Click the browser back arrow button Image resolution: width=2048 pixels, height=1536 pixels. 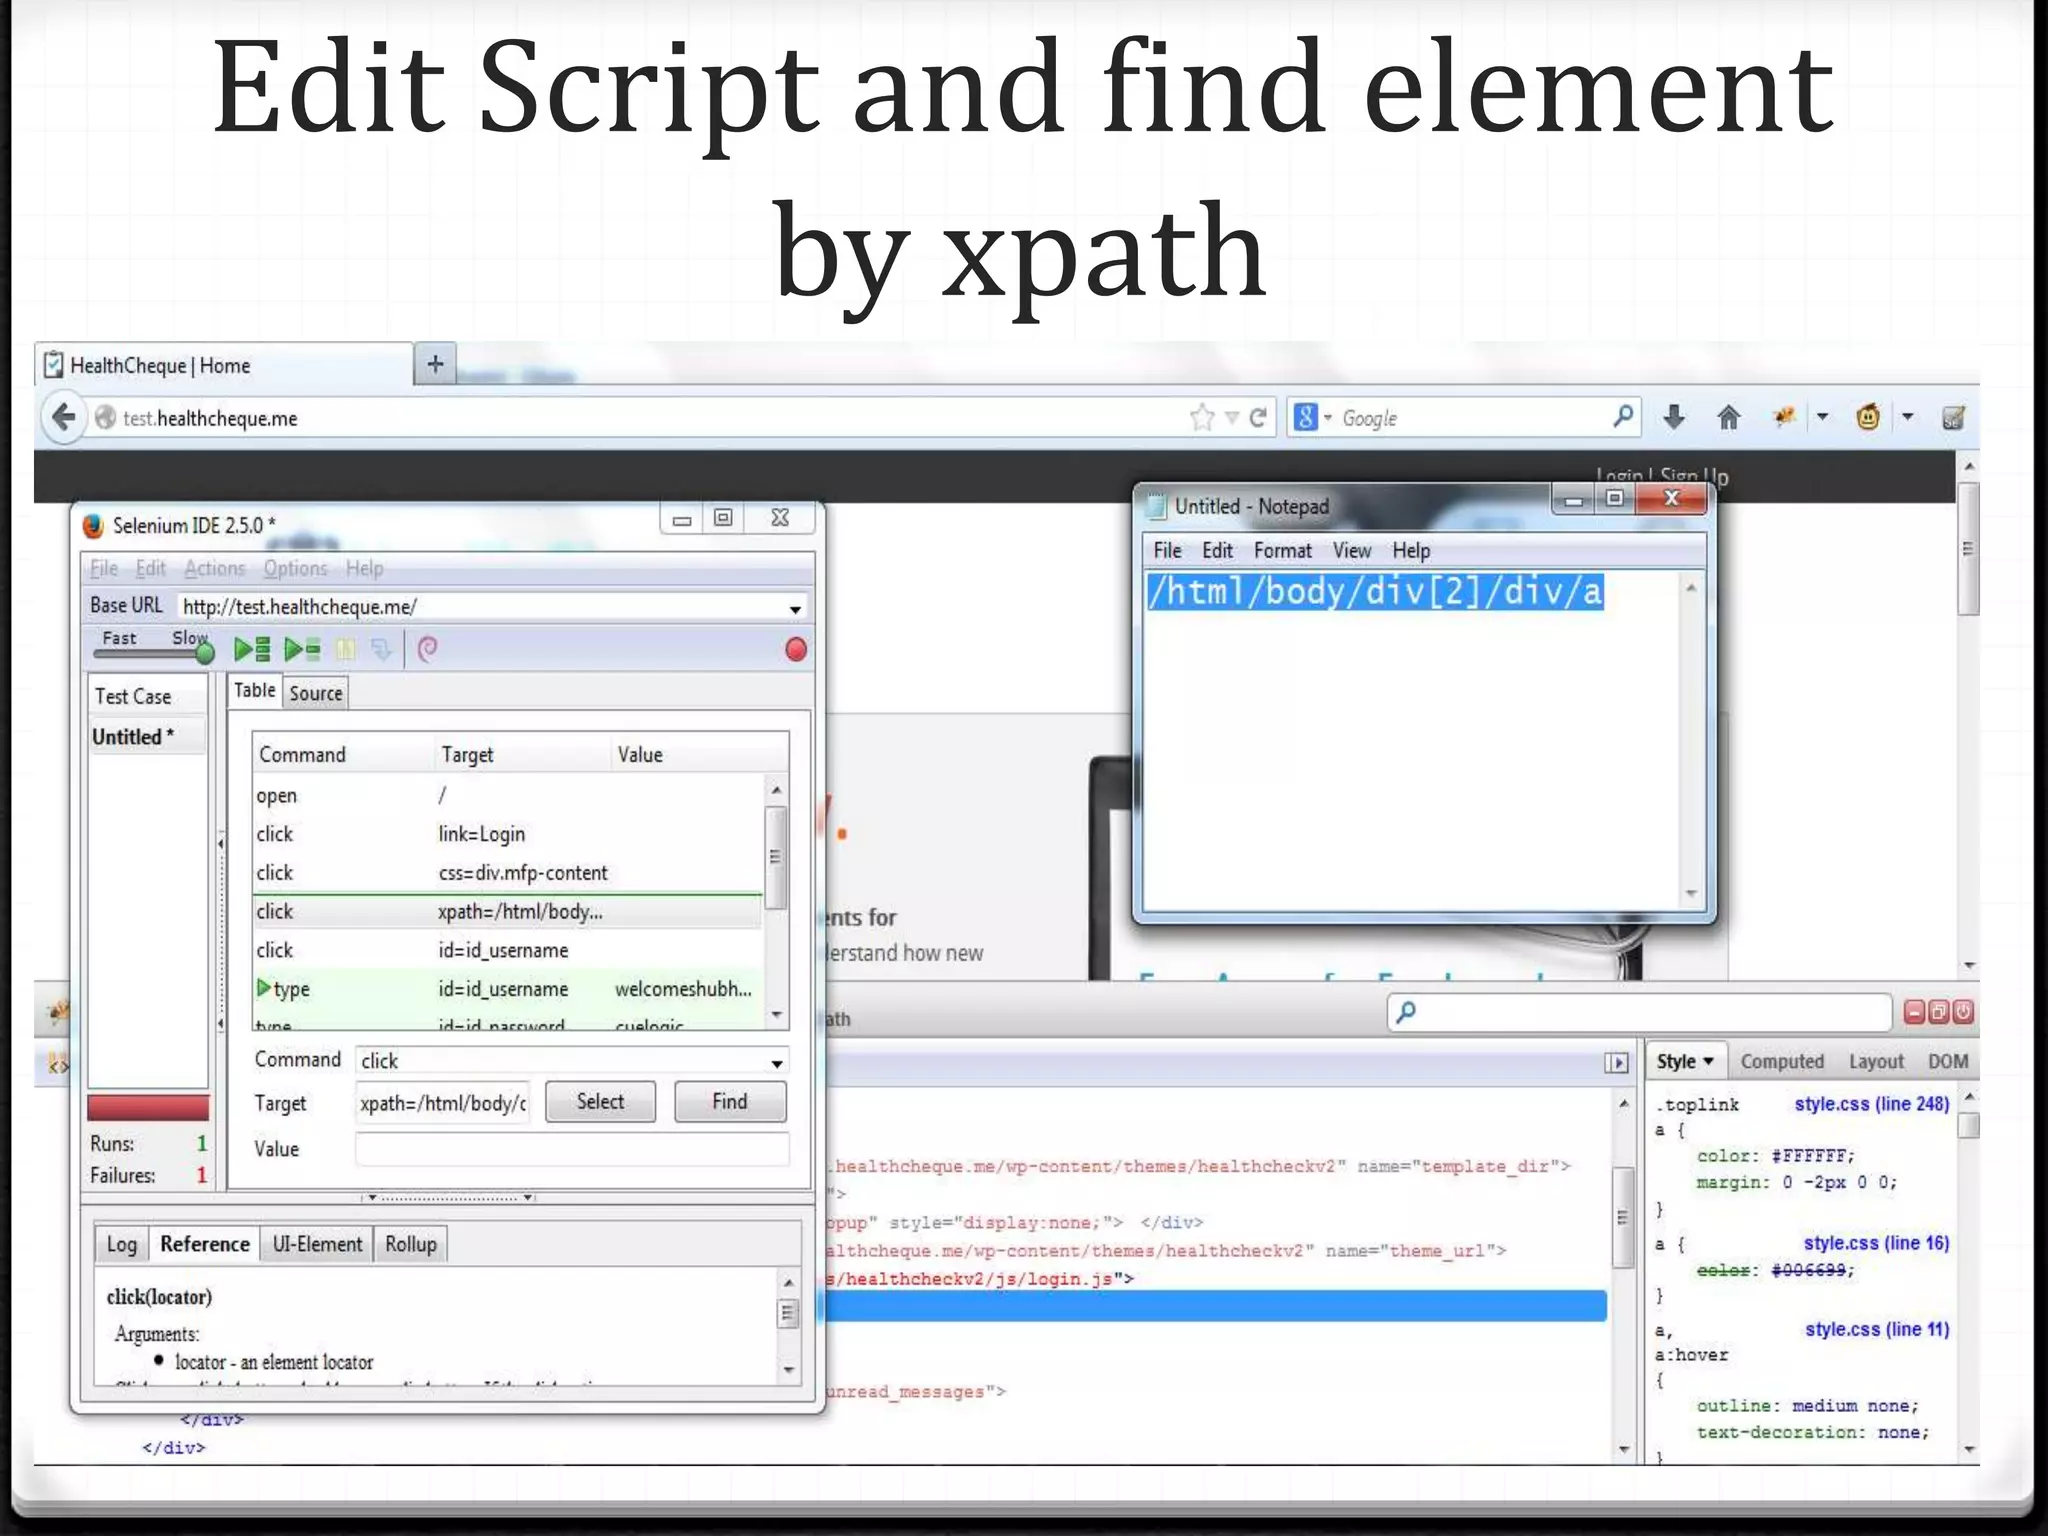(65, 417)
